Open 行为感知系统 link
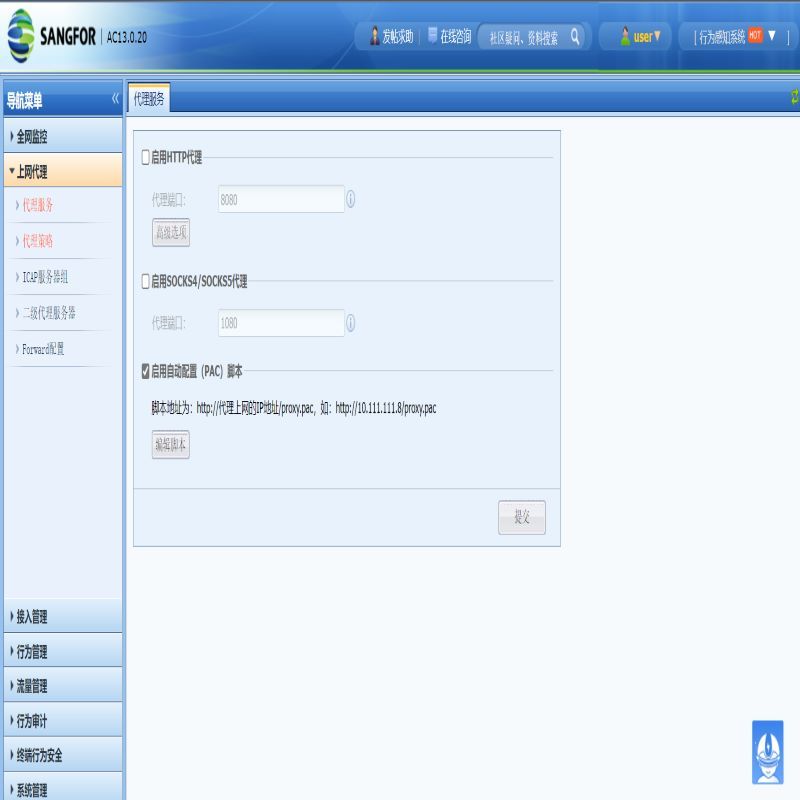800x800 pixels. click(722, 37)
